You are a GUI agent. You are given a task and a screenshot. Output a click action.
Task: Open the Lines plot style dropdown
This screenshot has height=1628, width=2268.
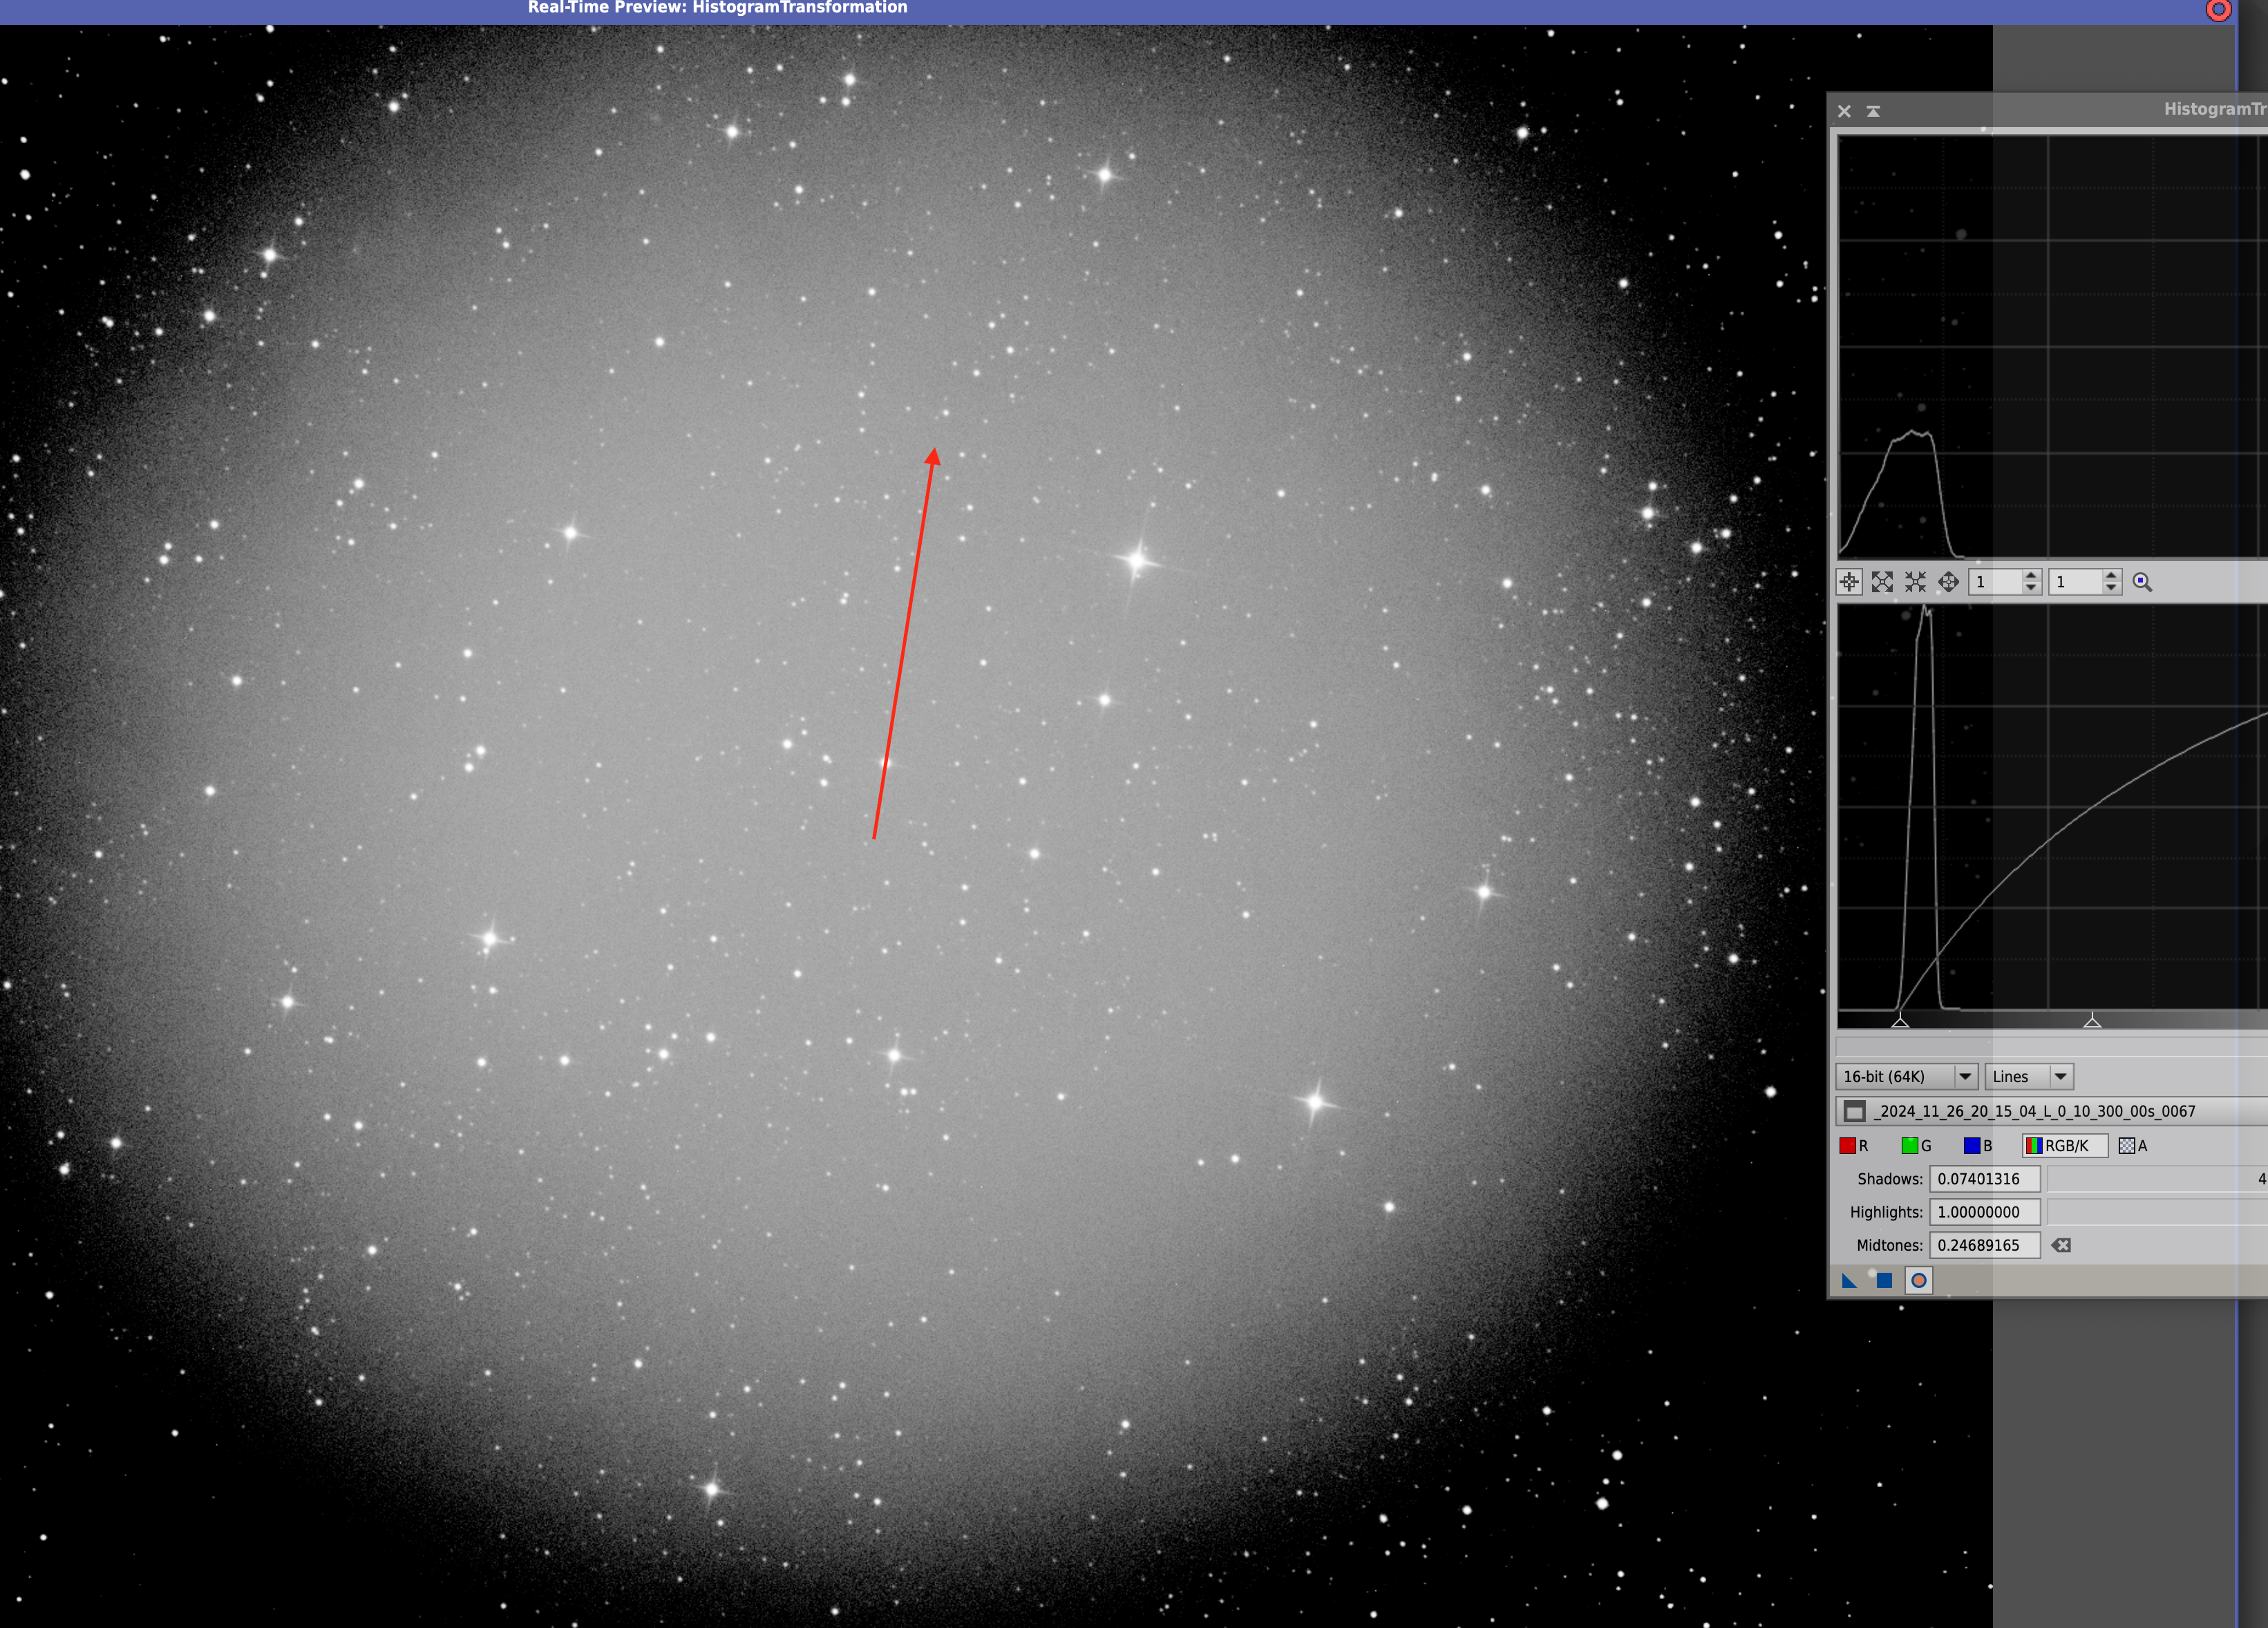pos(2029,1077)
